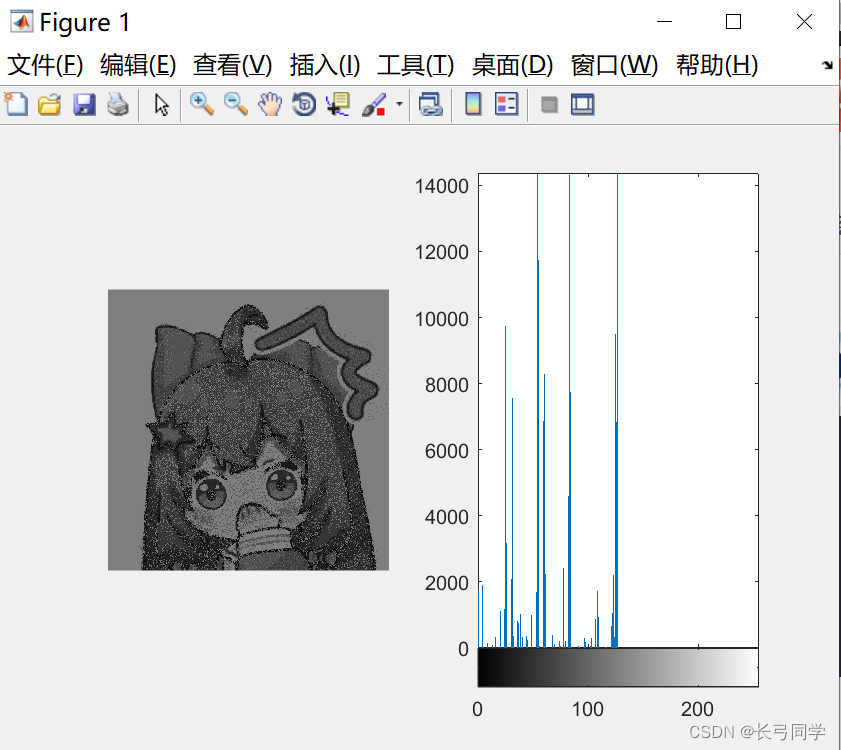Select the Edit Plot arrow tool
The image size is (841, 750).
[161, 104]
